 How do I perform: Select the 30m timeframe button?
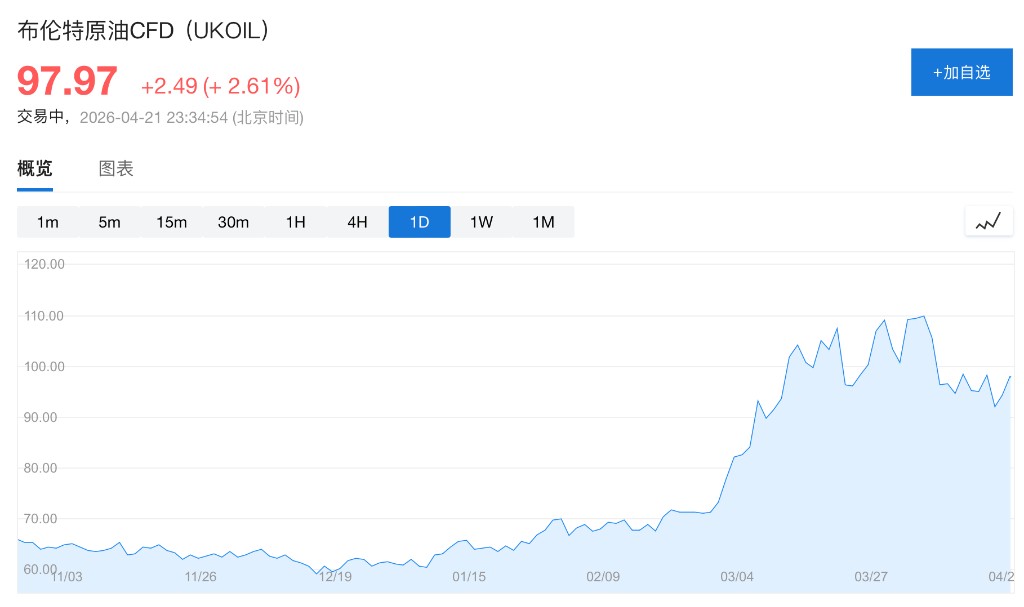click(234, 222)
